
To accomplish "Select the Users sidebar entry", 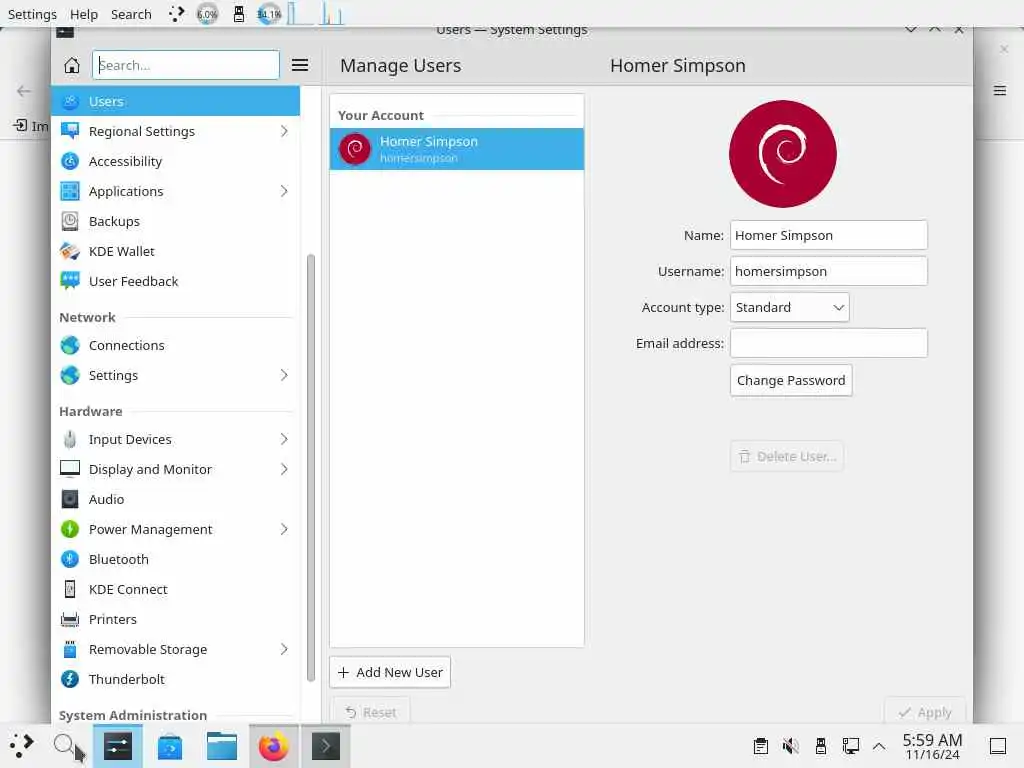I will [176, 101].
